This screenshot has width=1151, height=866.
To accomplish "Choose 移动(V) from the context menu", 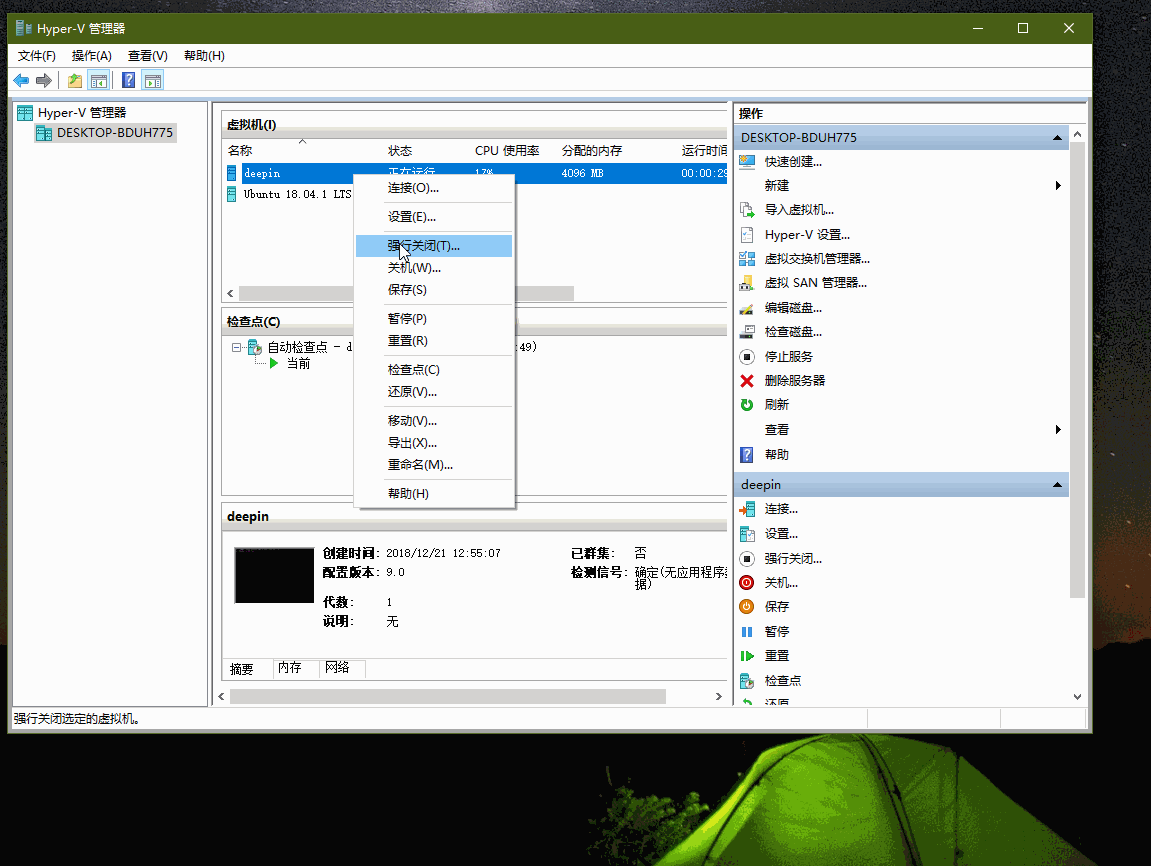I will [x=434, y=421].
